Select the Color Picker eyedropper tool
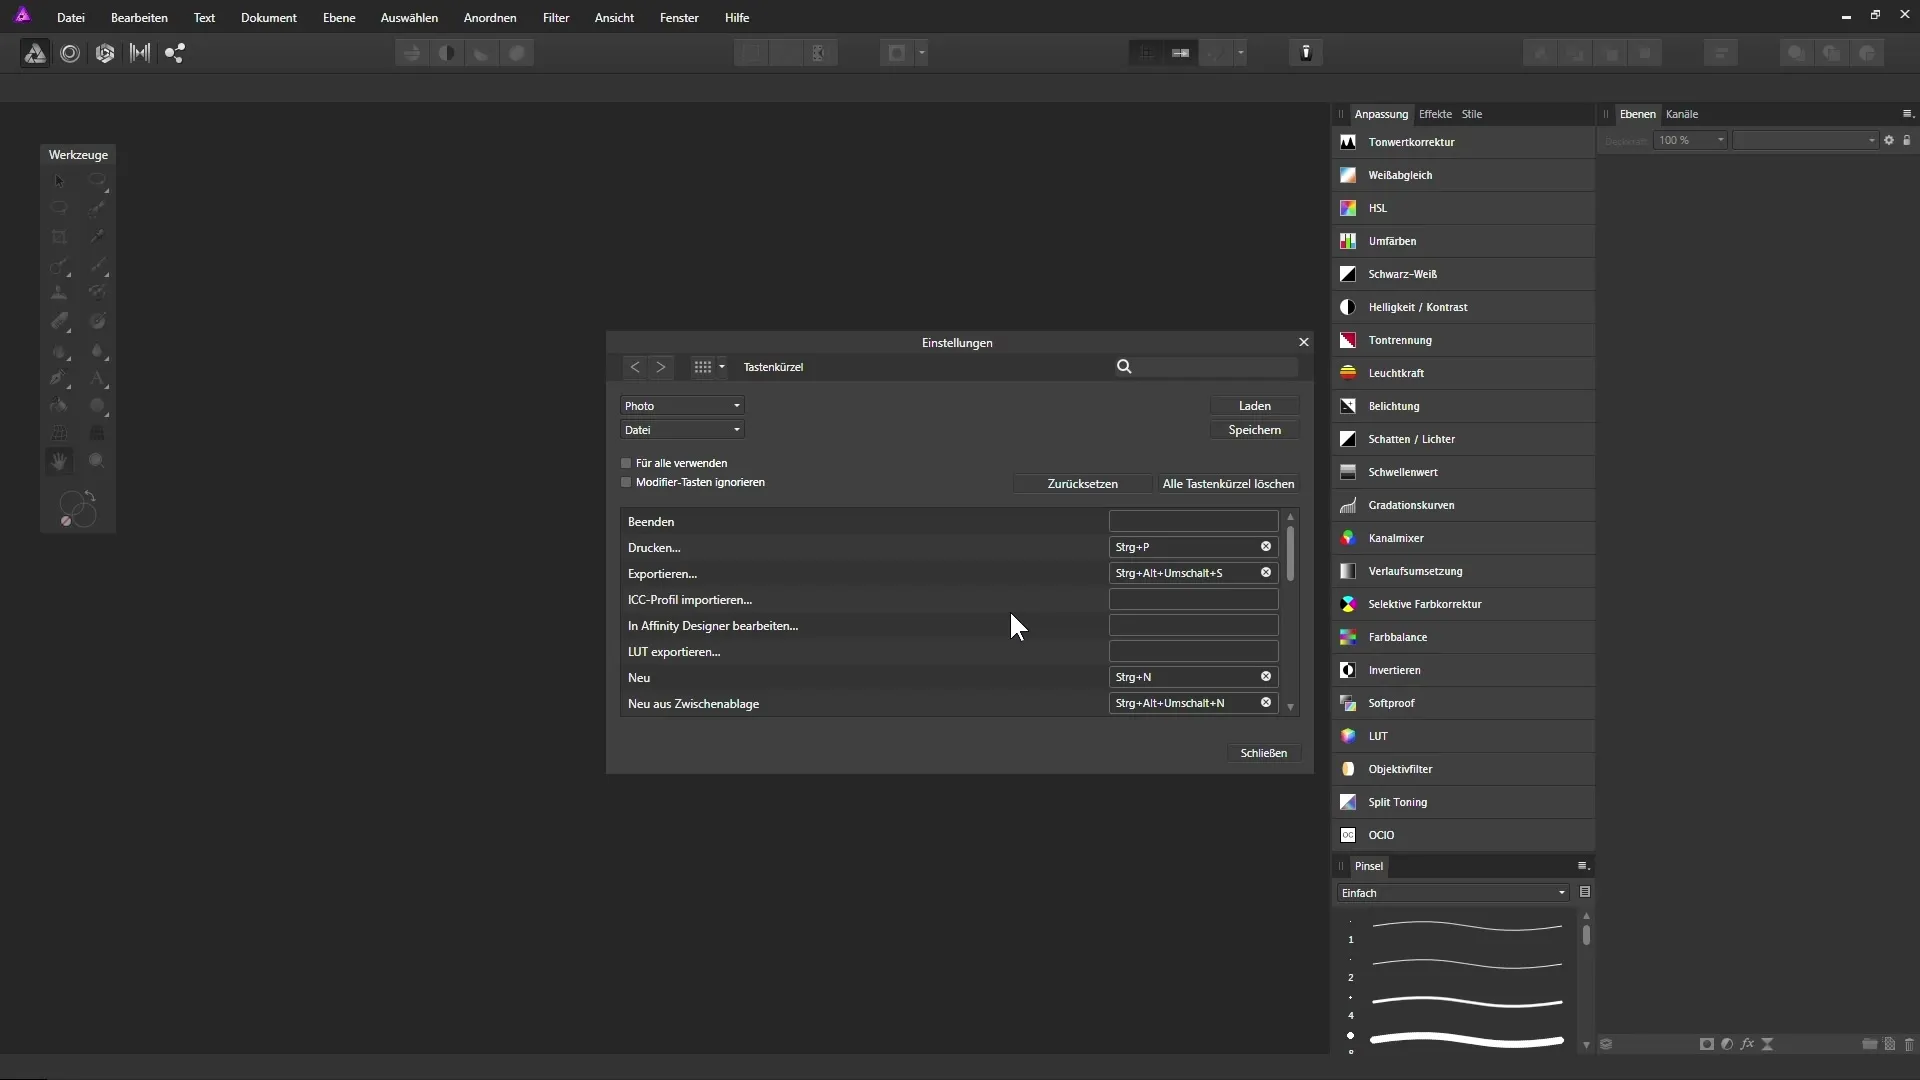This screenshot has height=1080, width=1920. coord(97,237)
